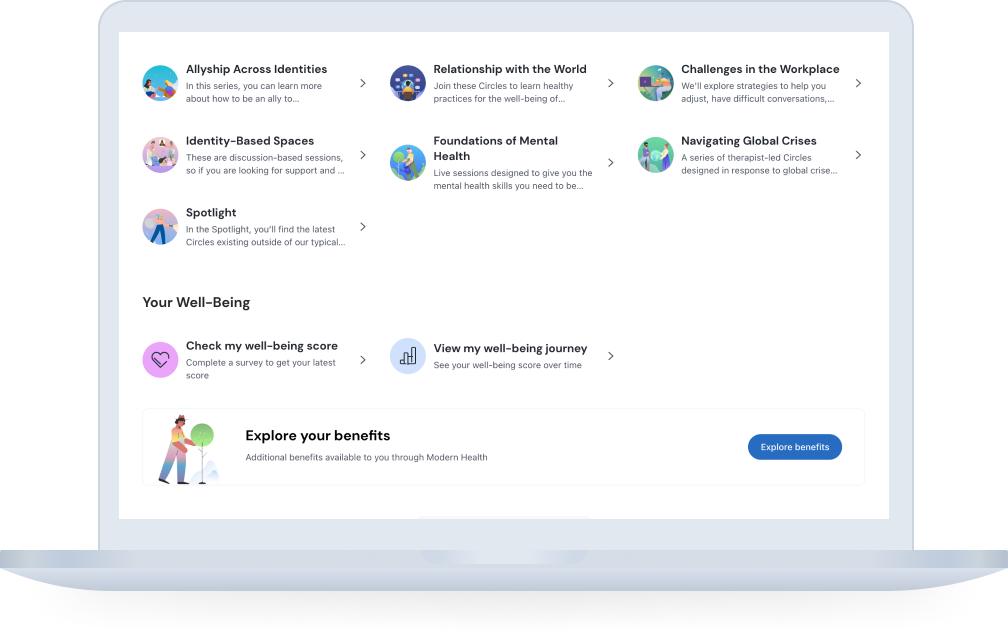Click the Allyship Across Identities circle icon
This screenshot has height=635, width=1008.
pyautogui.click(x=160, y=83)
